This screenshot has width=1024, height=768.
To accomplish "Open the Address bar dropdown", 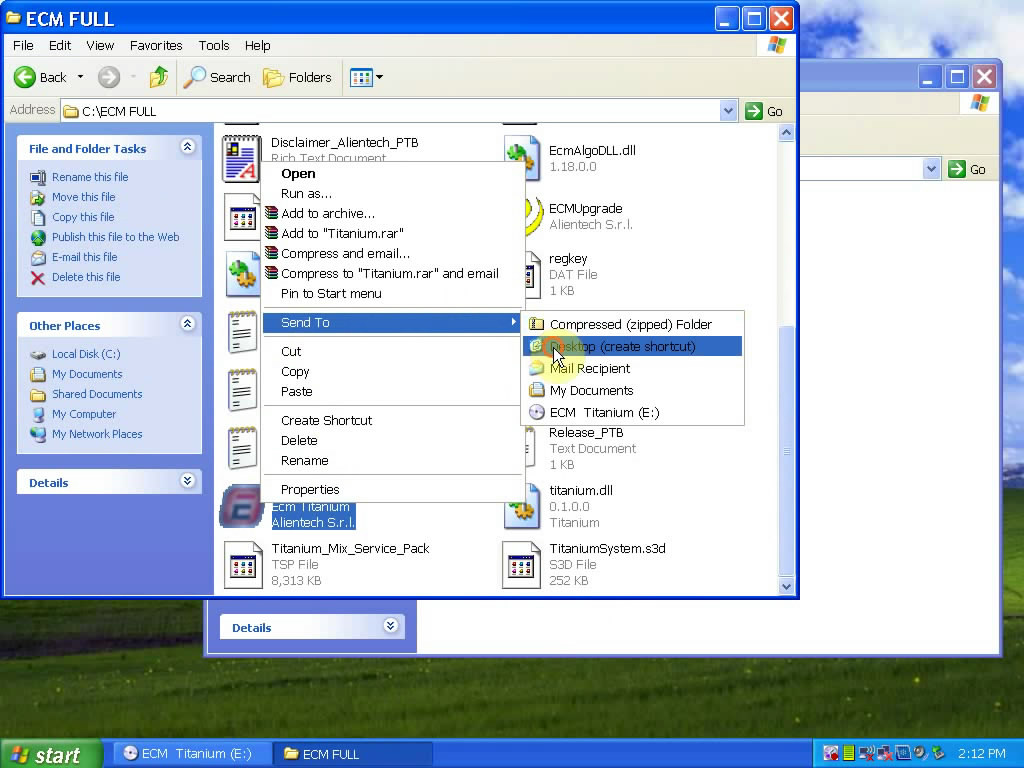I will pos(729,111).
